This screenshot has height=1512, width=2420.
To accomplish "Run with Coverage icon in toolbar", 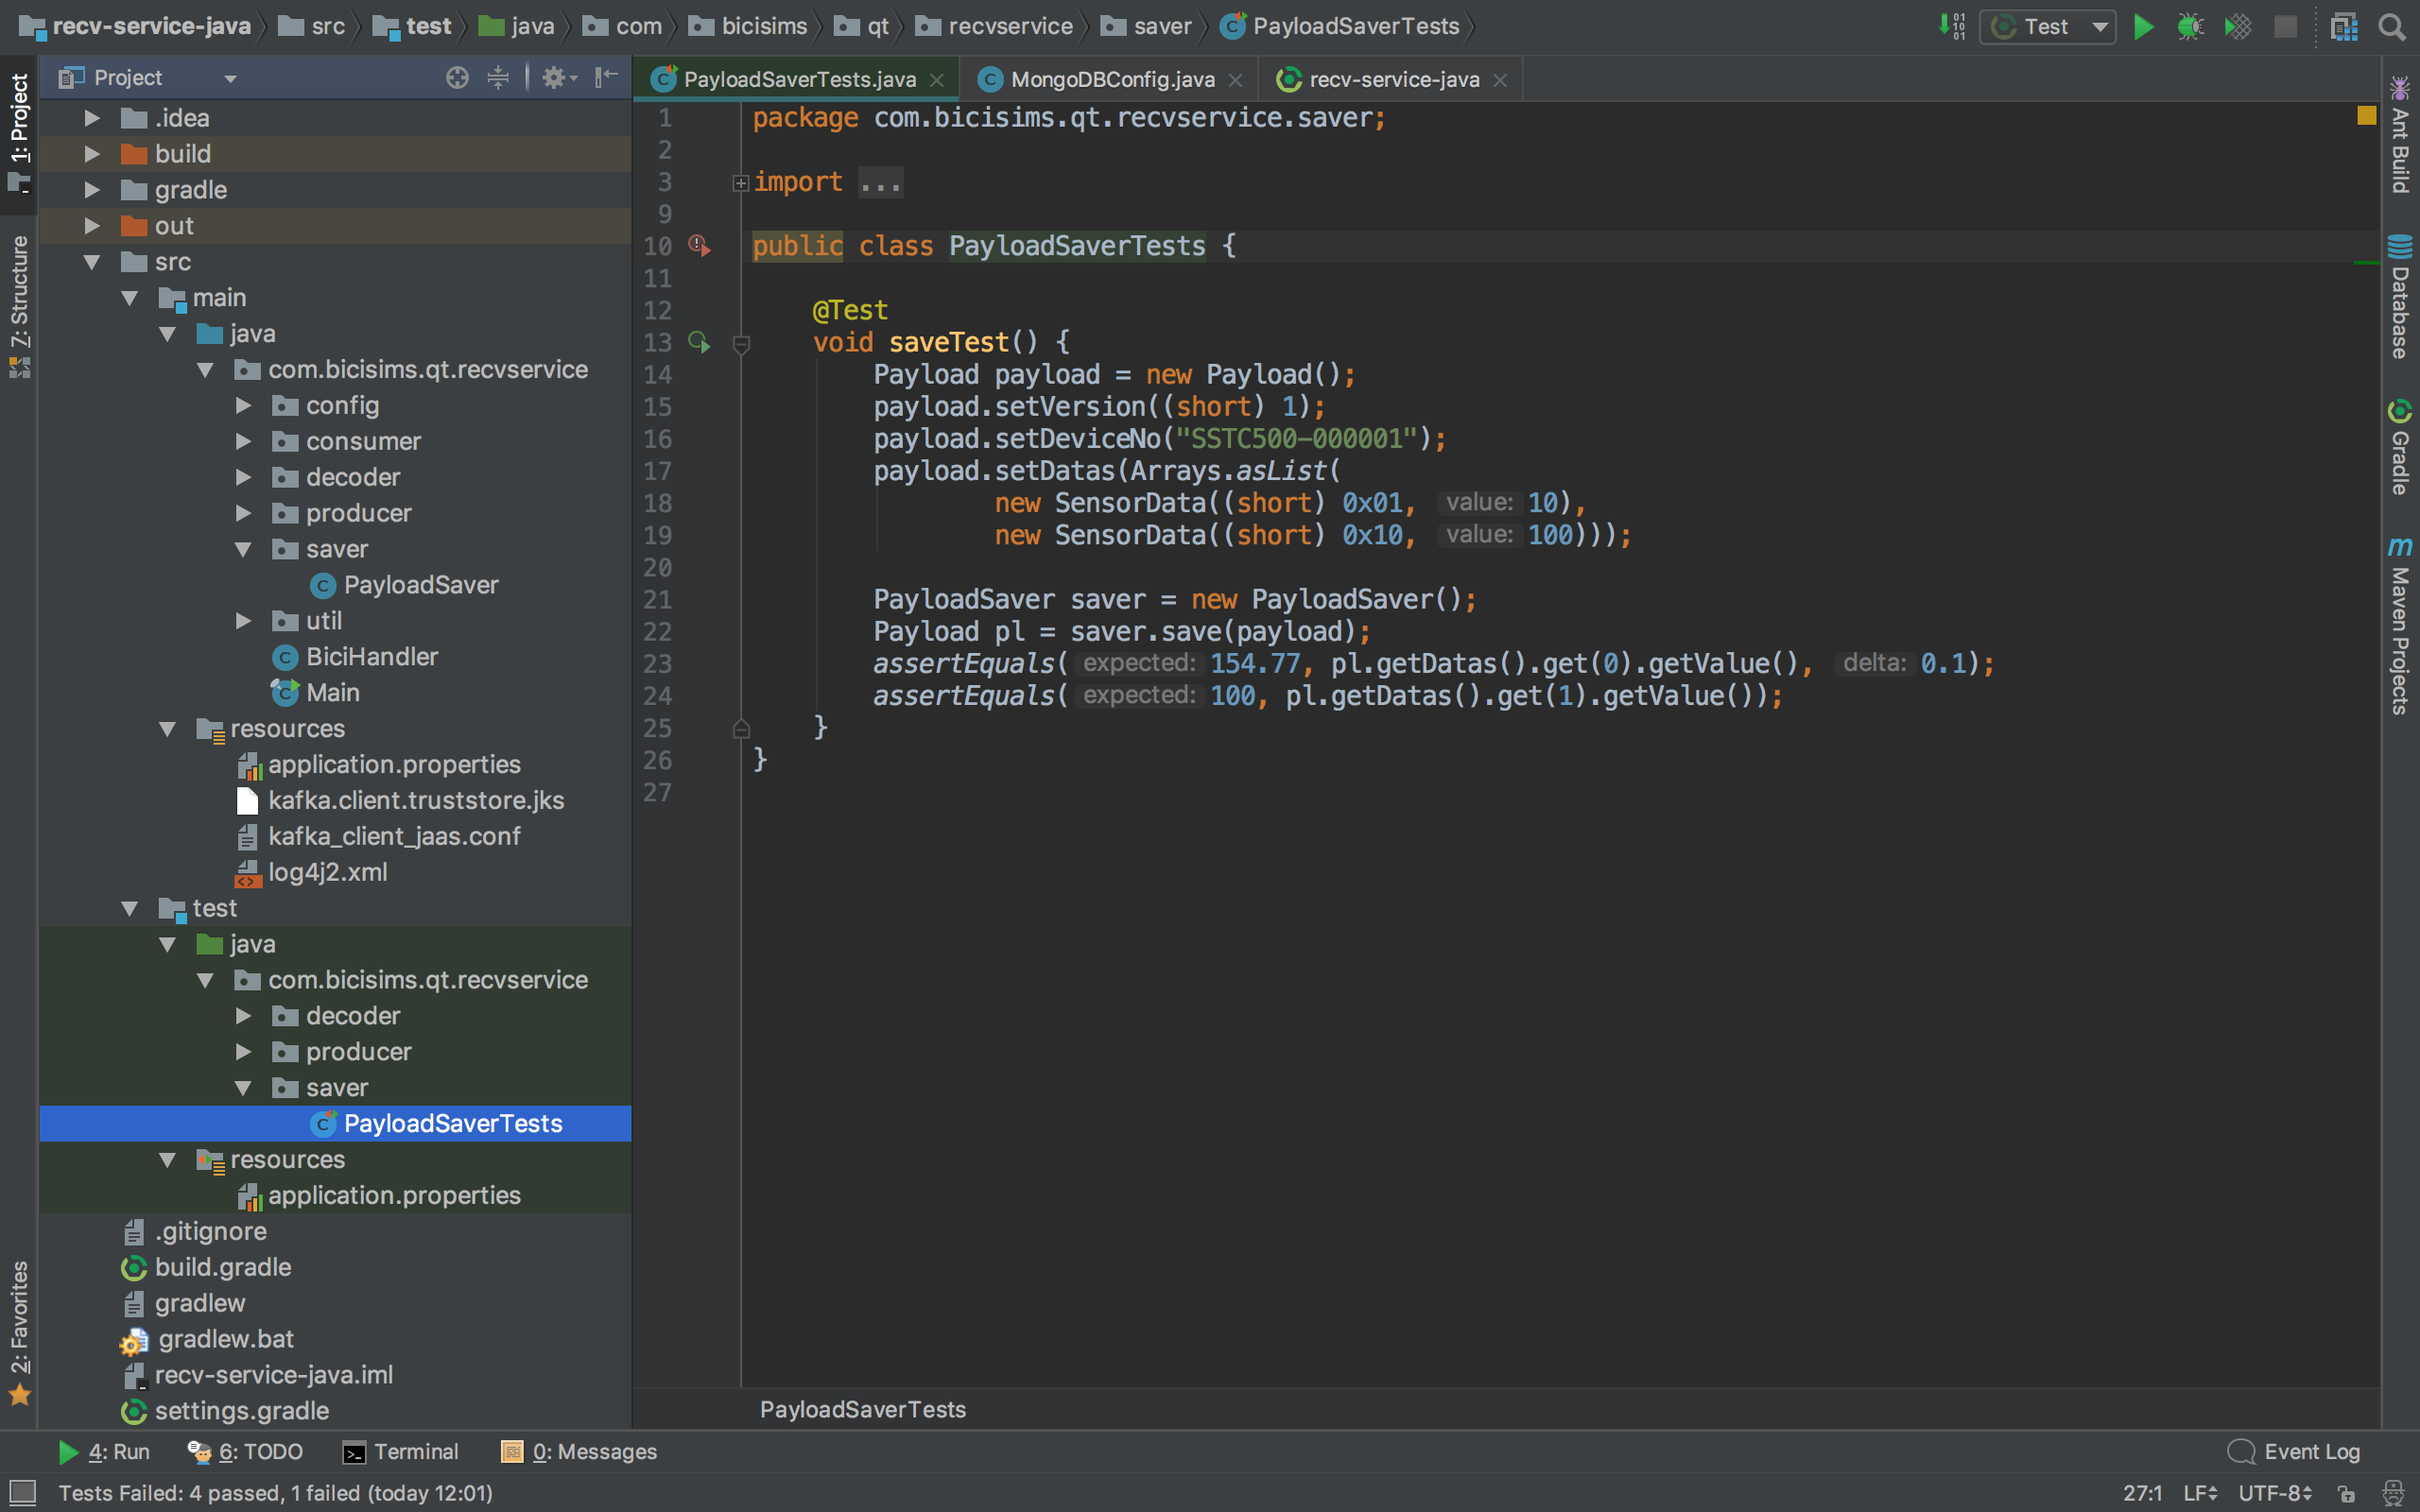I will (x=2238, y=27).
